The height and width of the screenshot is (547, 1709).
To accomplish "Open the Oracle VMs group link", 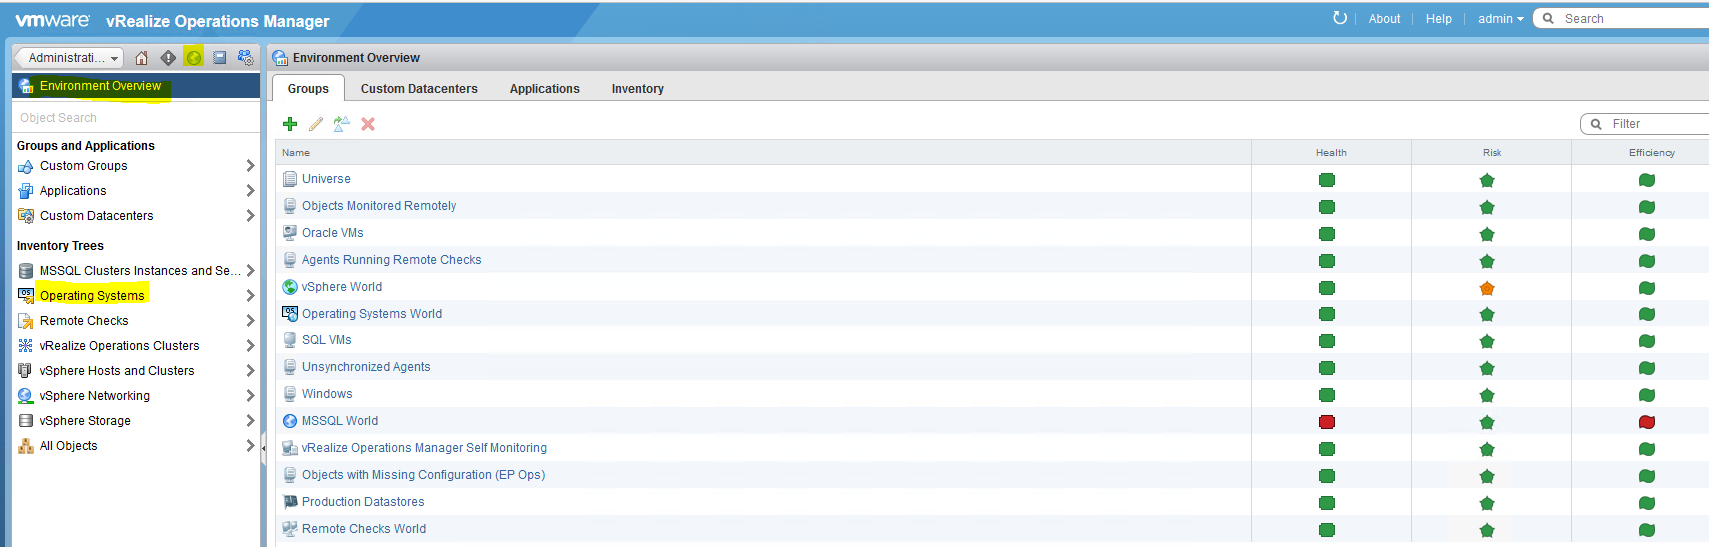I will 332,233.
